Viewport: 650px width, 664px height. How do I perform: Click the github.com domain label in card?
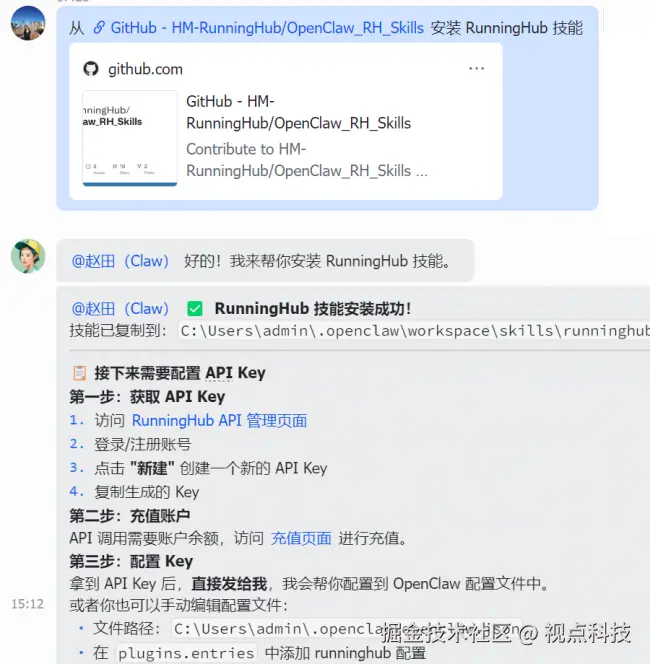pyautogui.click(x=145, y=69)
